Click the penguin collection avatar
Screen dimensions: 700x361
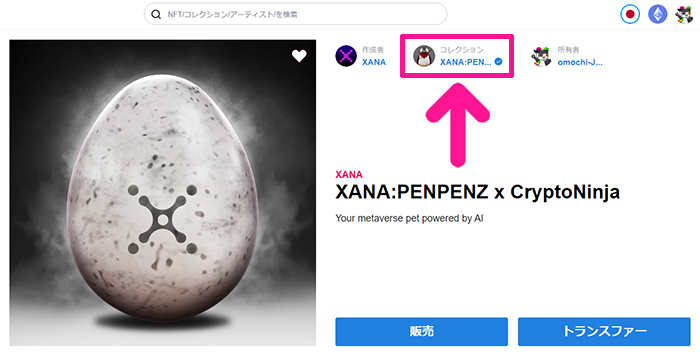pos(424,56)
